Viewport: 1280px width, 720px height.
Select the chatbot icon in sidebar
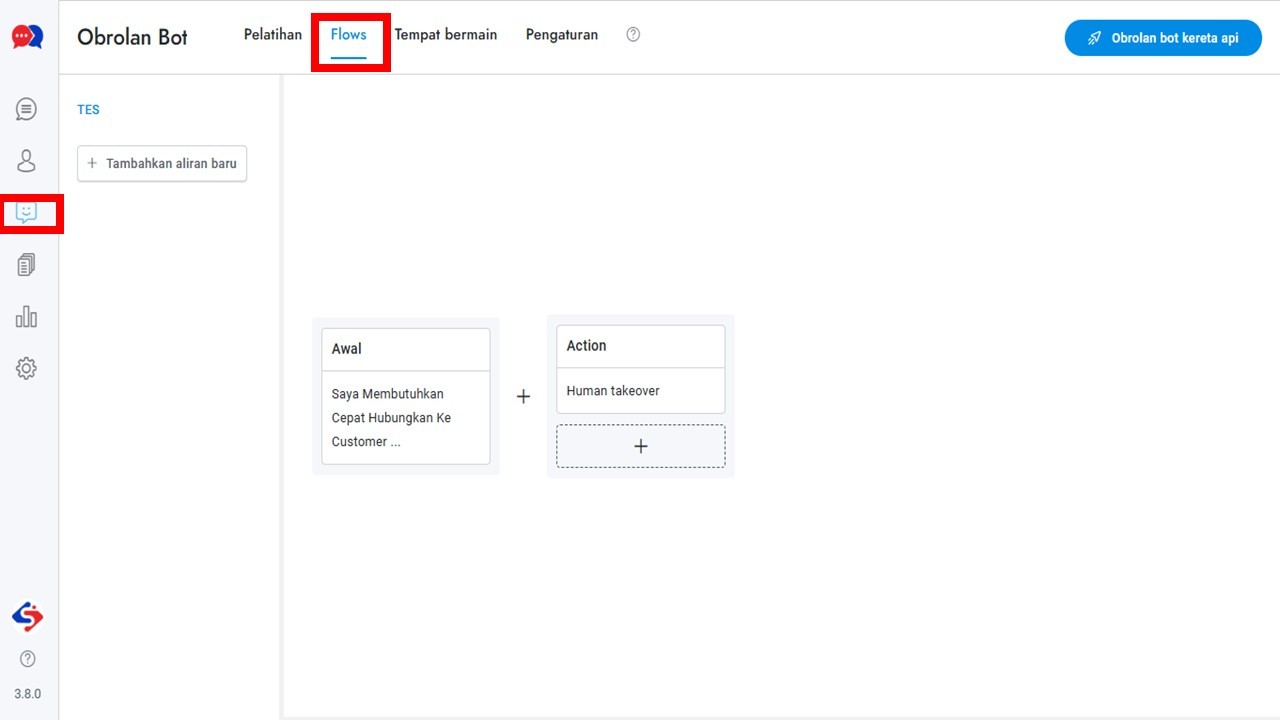tap(27, 213)
